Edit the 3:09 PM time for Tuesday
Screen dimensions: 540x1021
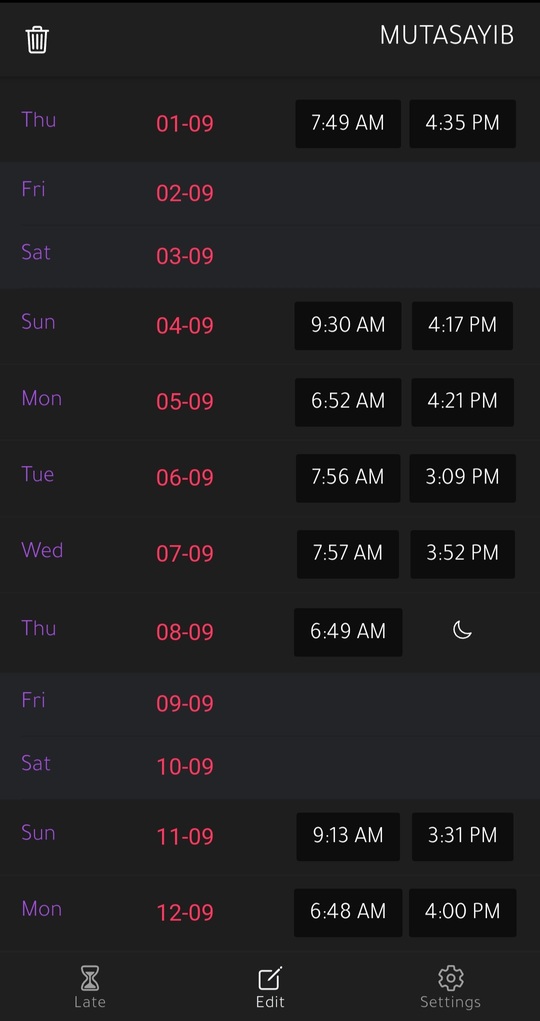[462, 477]
